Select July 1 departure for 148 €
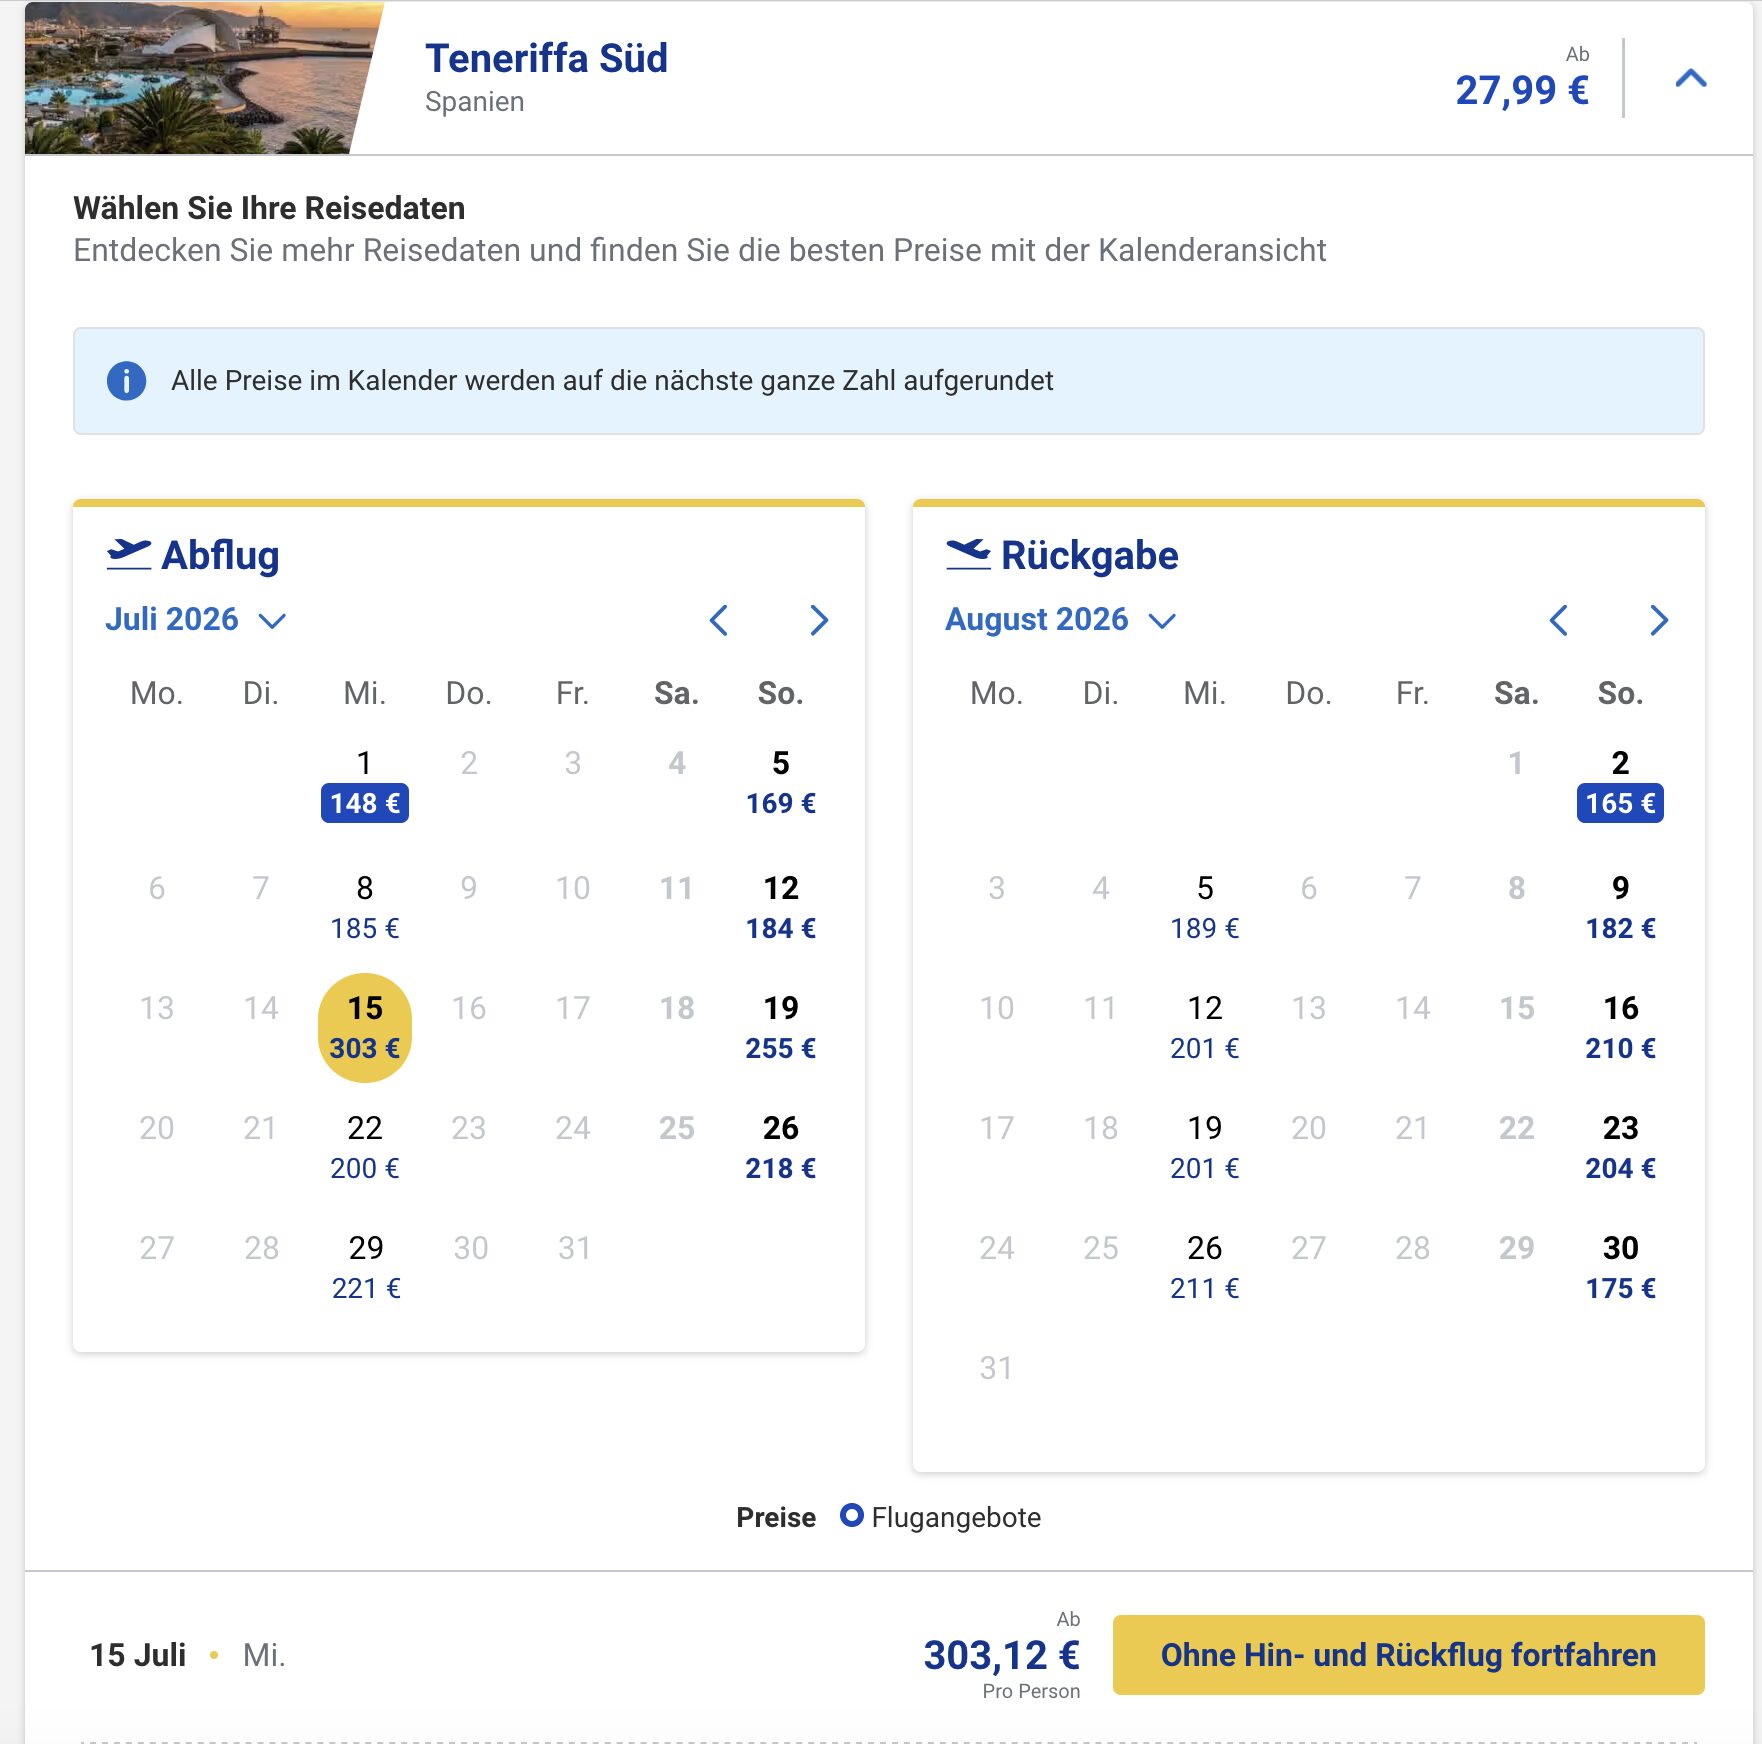Screen dimensions: 1762x1744 click(365, 784)
